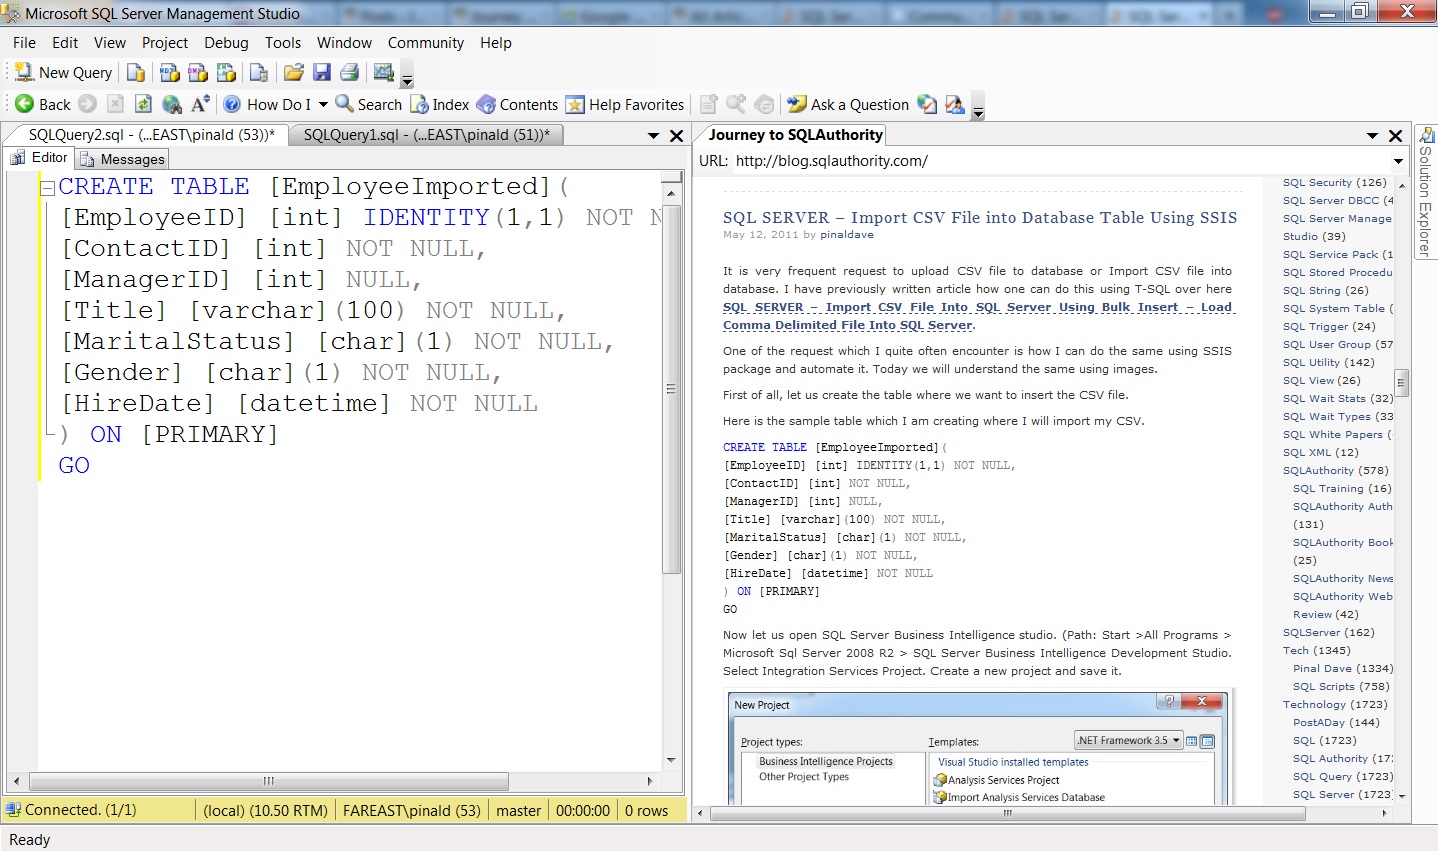Screen dimensions: 1438x852
Task: Open the Debug menu
Action: click(x=226, y=43)
